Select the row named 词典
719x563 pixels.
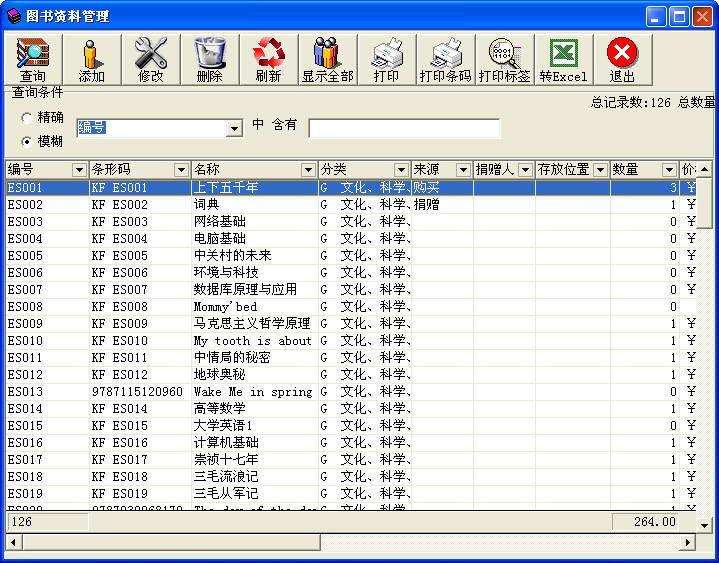click(x=351, y=204)
